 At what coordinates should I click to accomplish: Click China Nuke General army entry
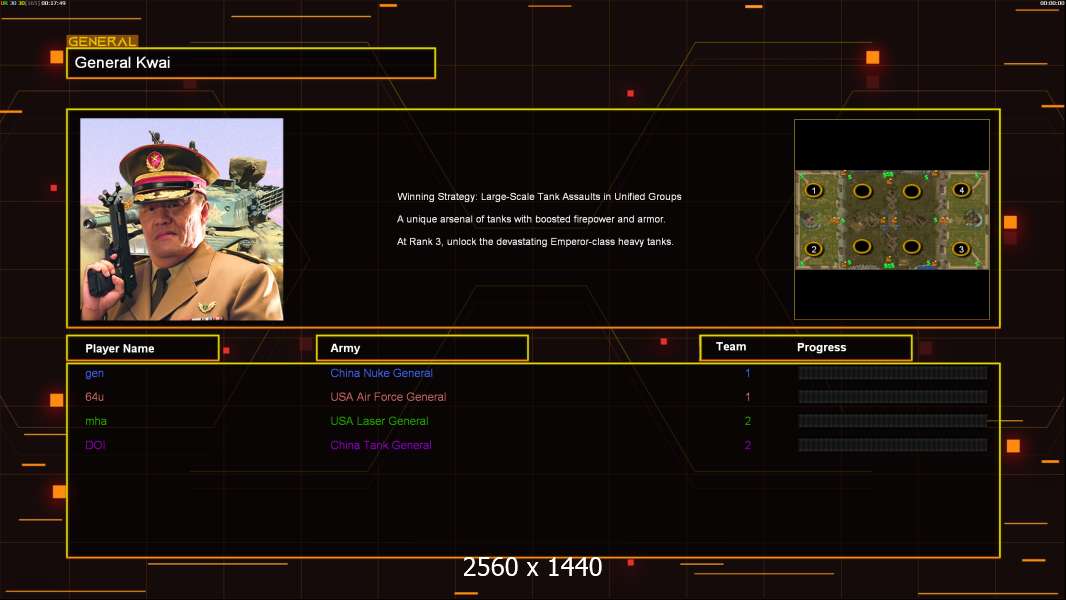click(381, 373)
